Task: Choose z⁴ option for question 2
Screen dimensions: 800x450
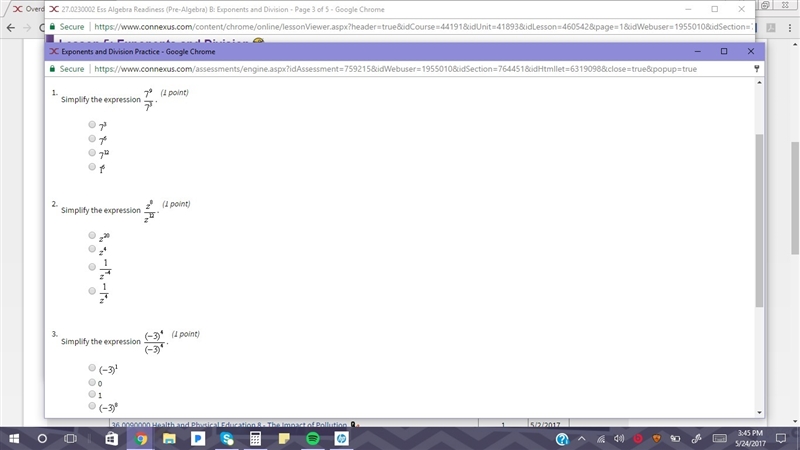Action: [92, 249]
